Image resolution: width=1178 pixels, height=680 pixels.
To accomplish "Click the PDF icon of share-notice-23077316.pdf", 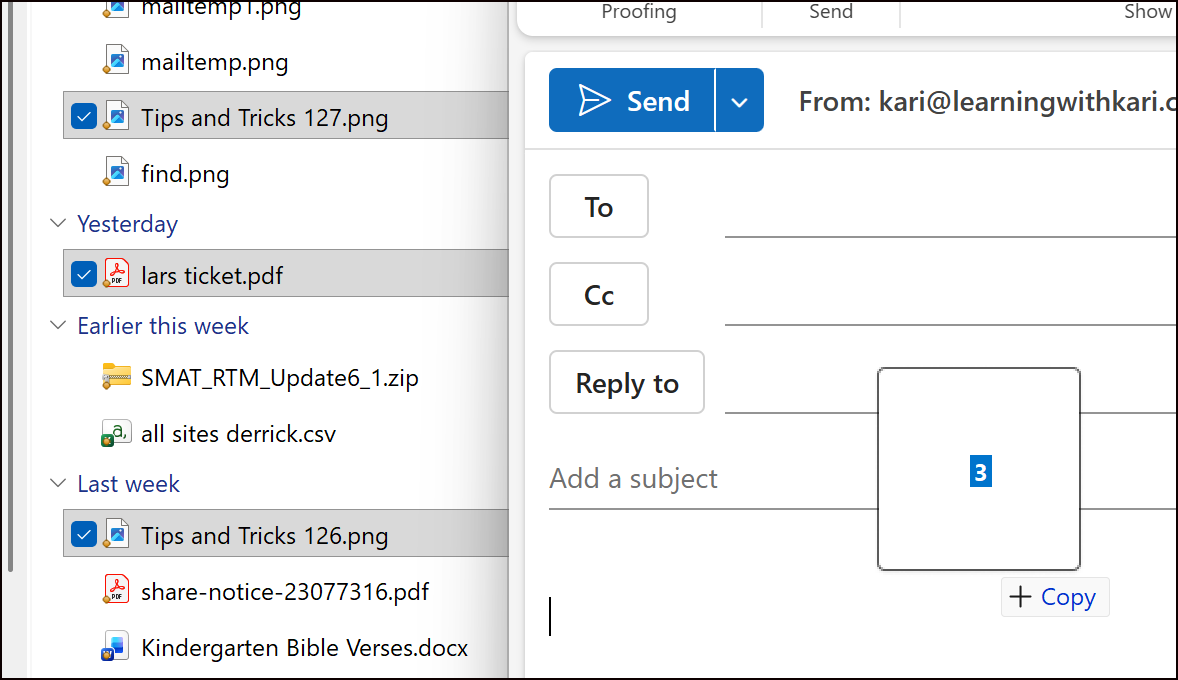I will (117, 590).
